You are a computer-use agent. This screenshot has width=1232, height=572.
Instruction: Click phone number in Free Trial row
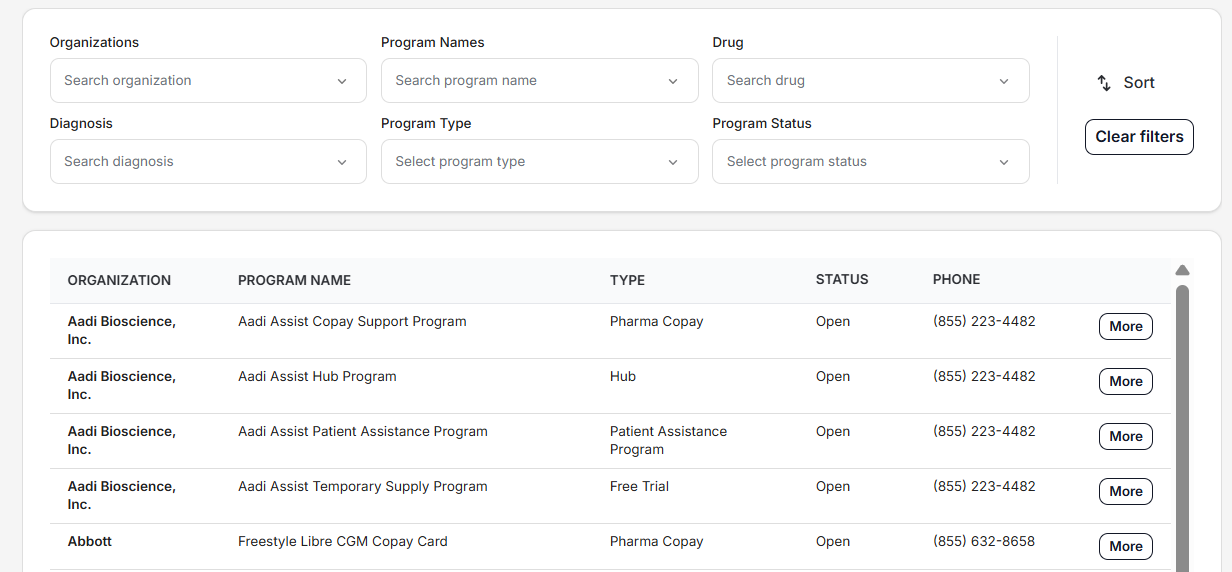(984, 486)
